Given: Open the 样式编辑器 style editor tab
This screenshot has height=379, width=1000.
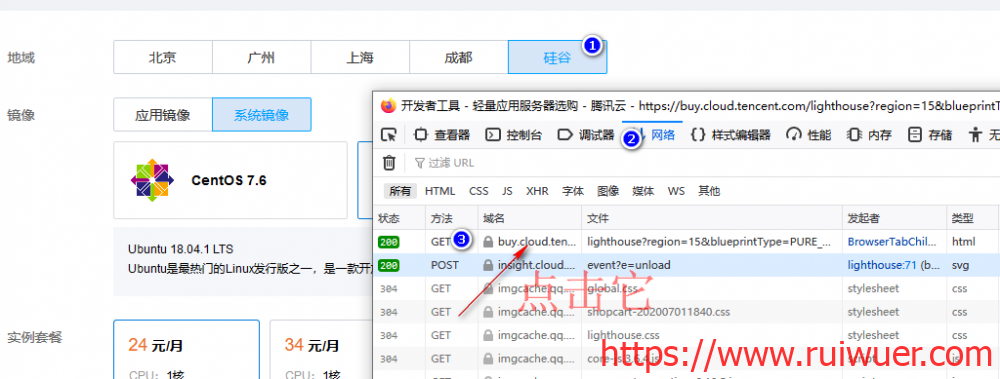Looking at the screenshot, I should (x=731, y=135).
